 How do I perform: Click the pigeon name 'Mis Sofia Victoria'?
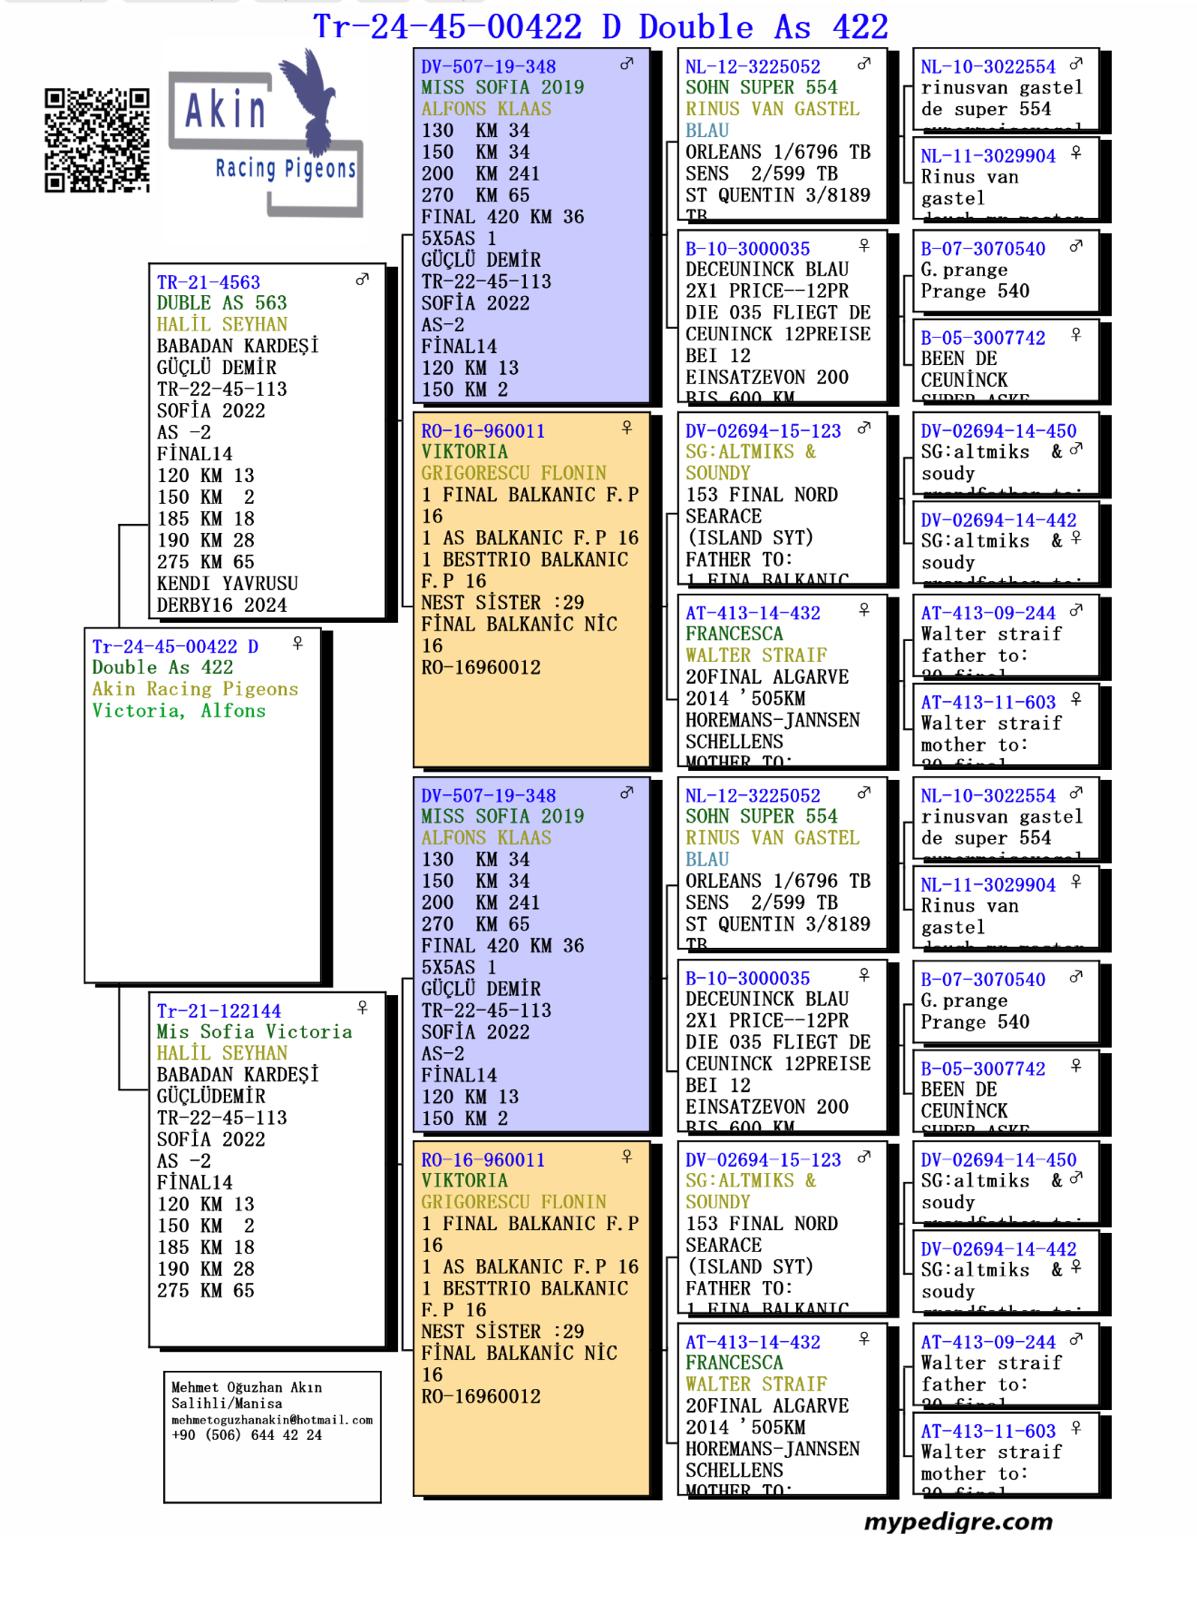tap(254, 1032)
